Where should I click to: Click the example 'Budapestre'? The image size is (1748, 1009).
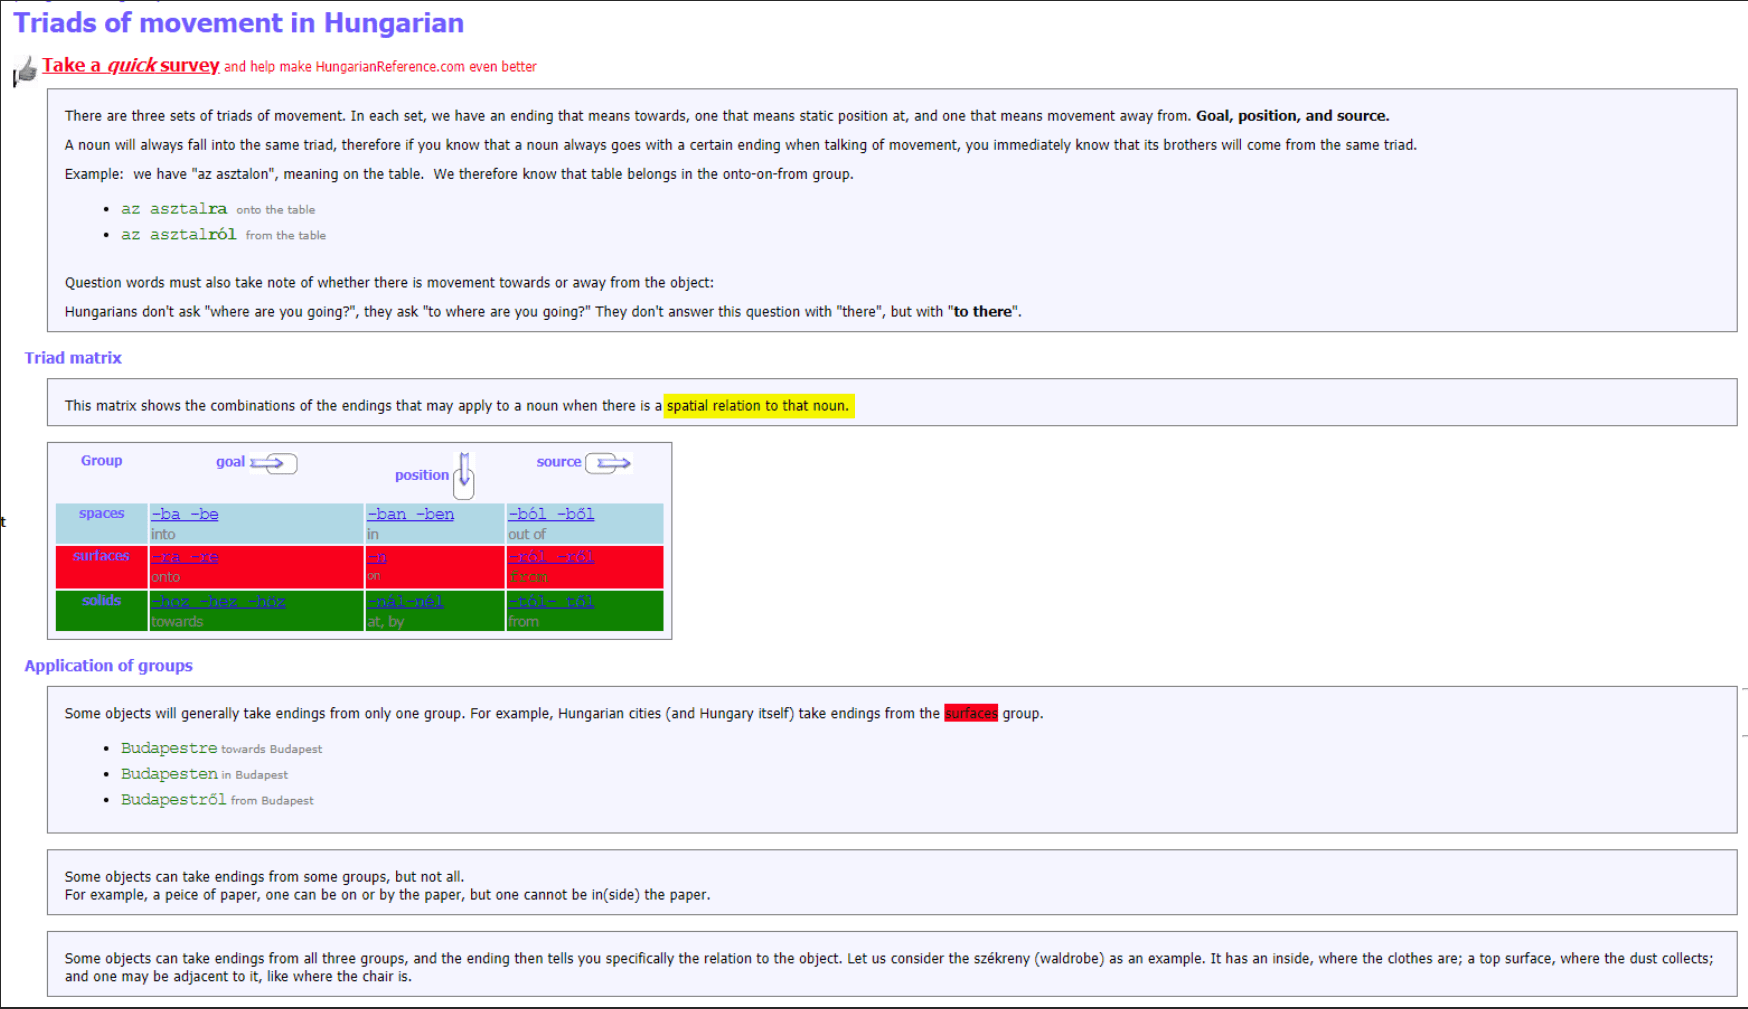pyautogui.click(x=169, y=748)
